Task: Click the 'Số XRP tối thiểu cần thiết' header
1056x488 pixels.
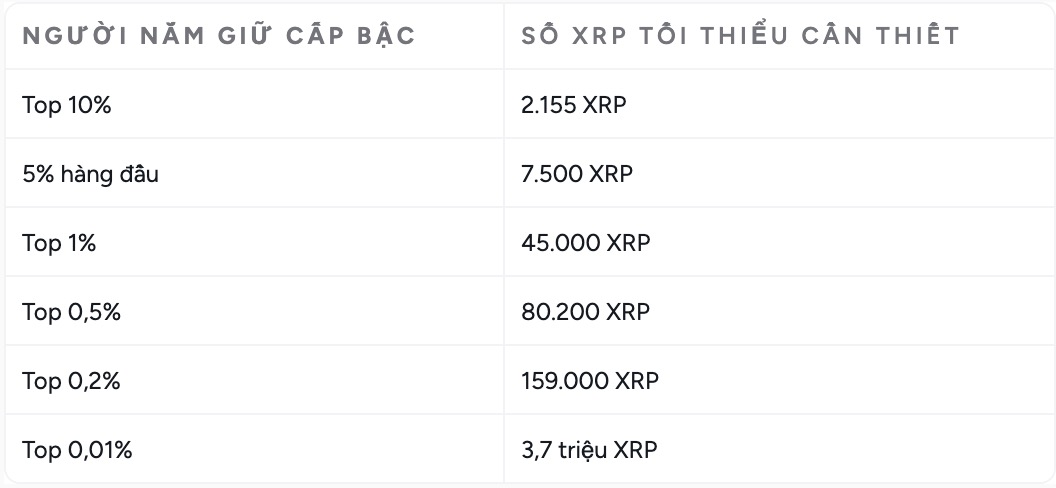Action: click(x=740, y=36)
